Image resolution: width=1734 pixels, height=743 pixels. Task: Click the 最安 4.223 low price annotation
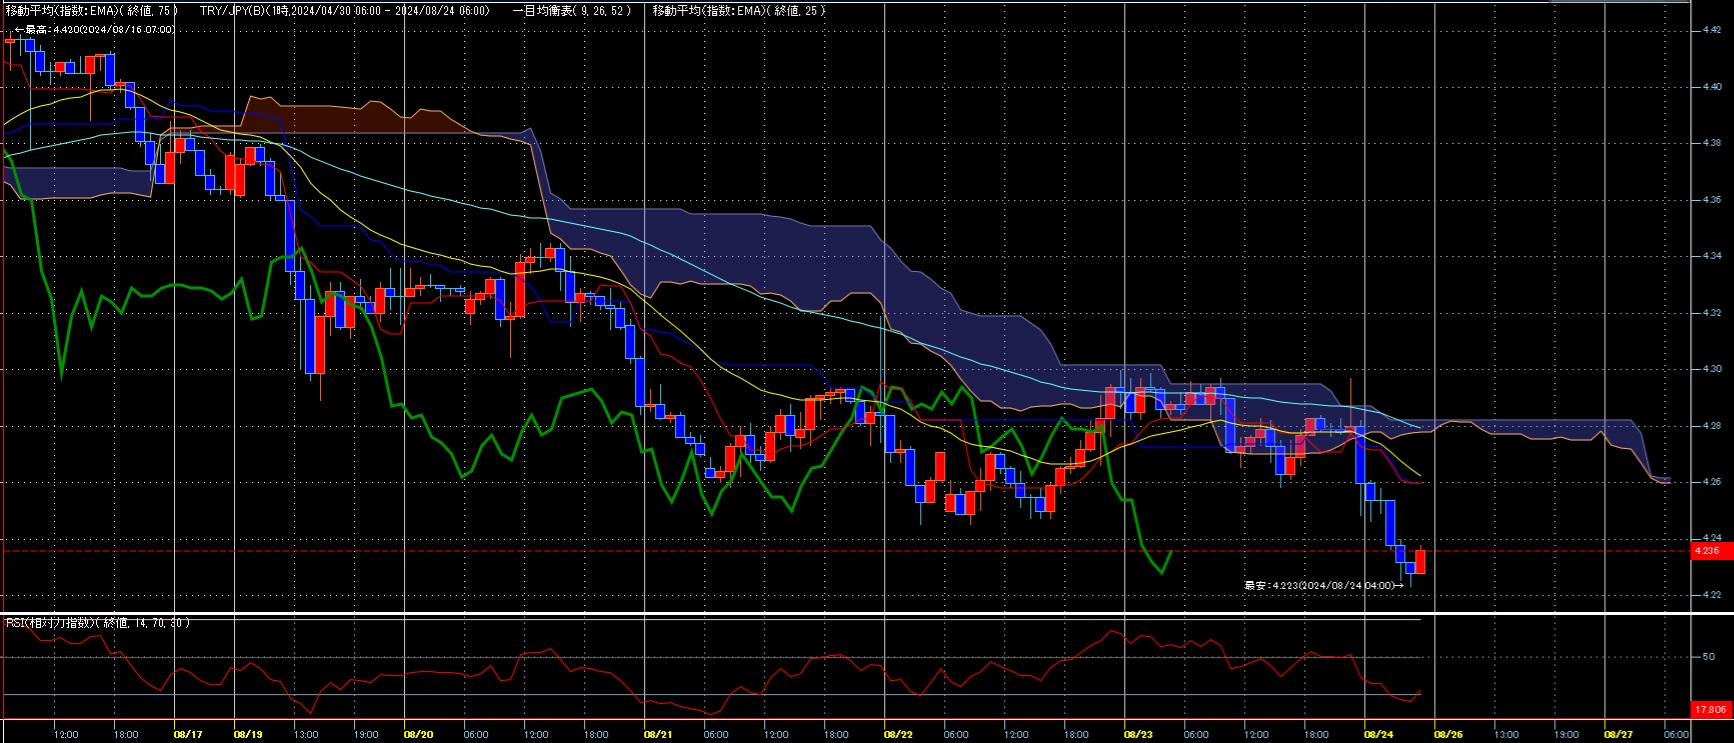pyautogui.click(x=1323, y=585)
